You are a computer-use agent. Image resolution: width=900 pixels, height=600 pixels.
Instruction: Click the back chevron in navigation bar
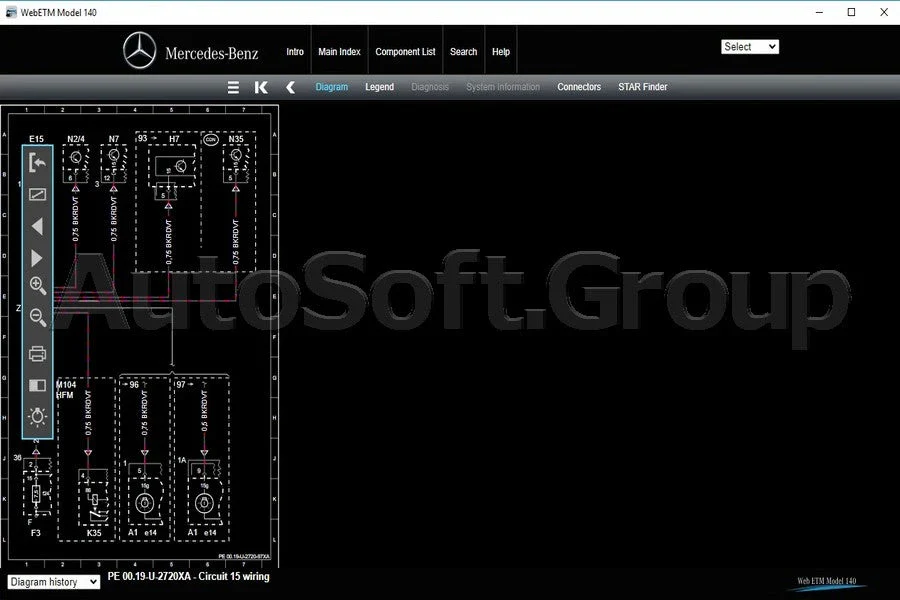(x=290, y=87)
